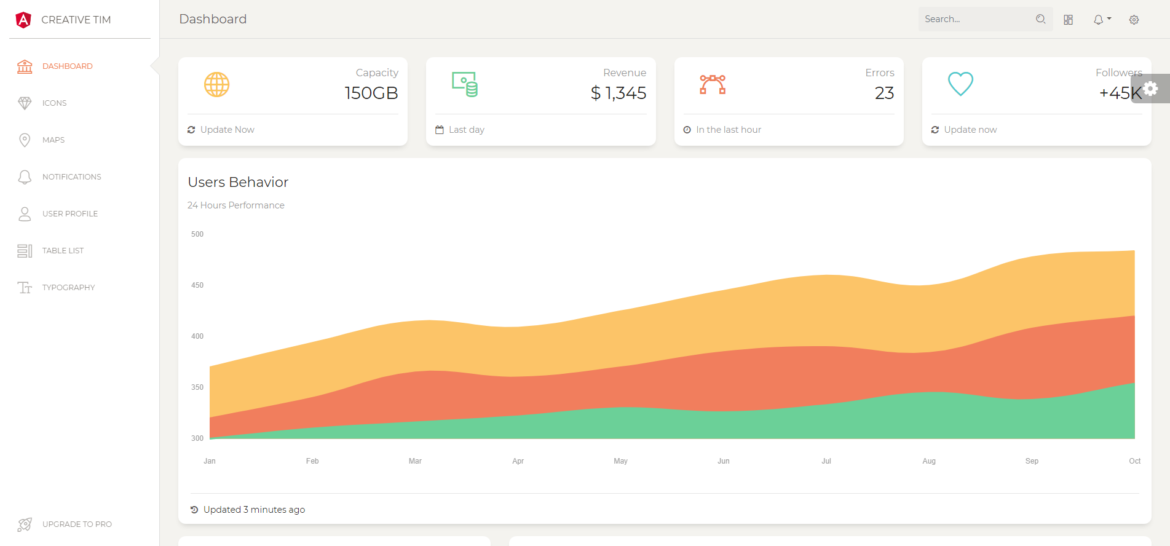Click the 150GB capacity value
The width and height of the screenshot is (1170, 546).
(371, 93)
